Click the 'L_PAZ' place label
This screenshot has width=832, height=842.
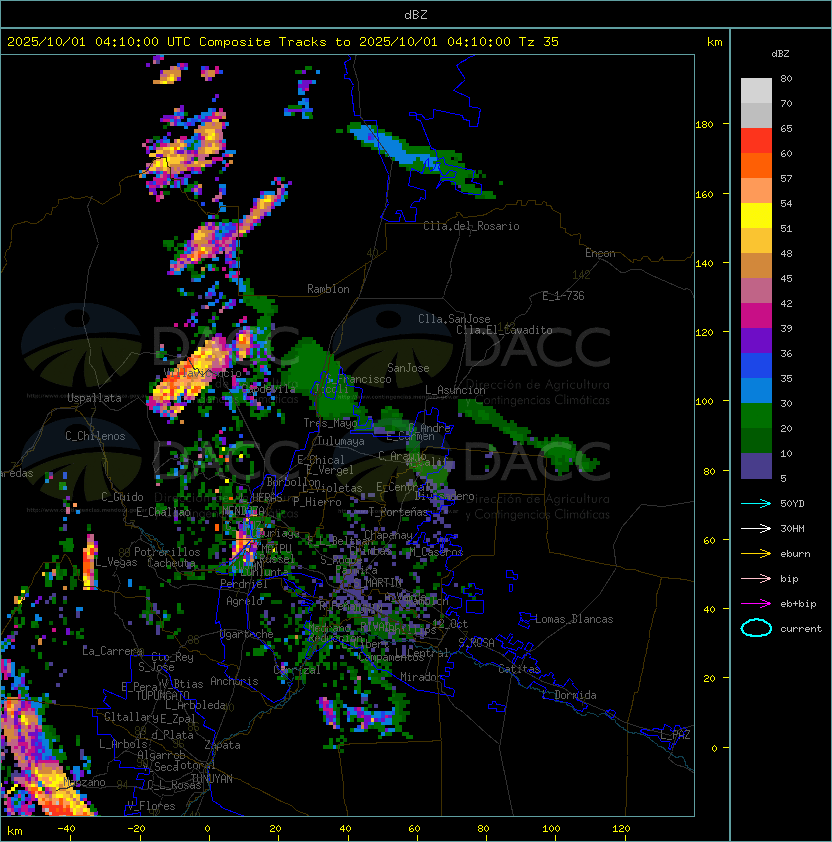[x=675, y=735]
